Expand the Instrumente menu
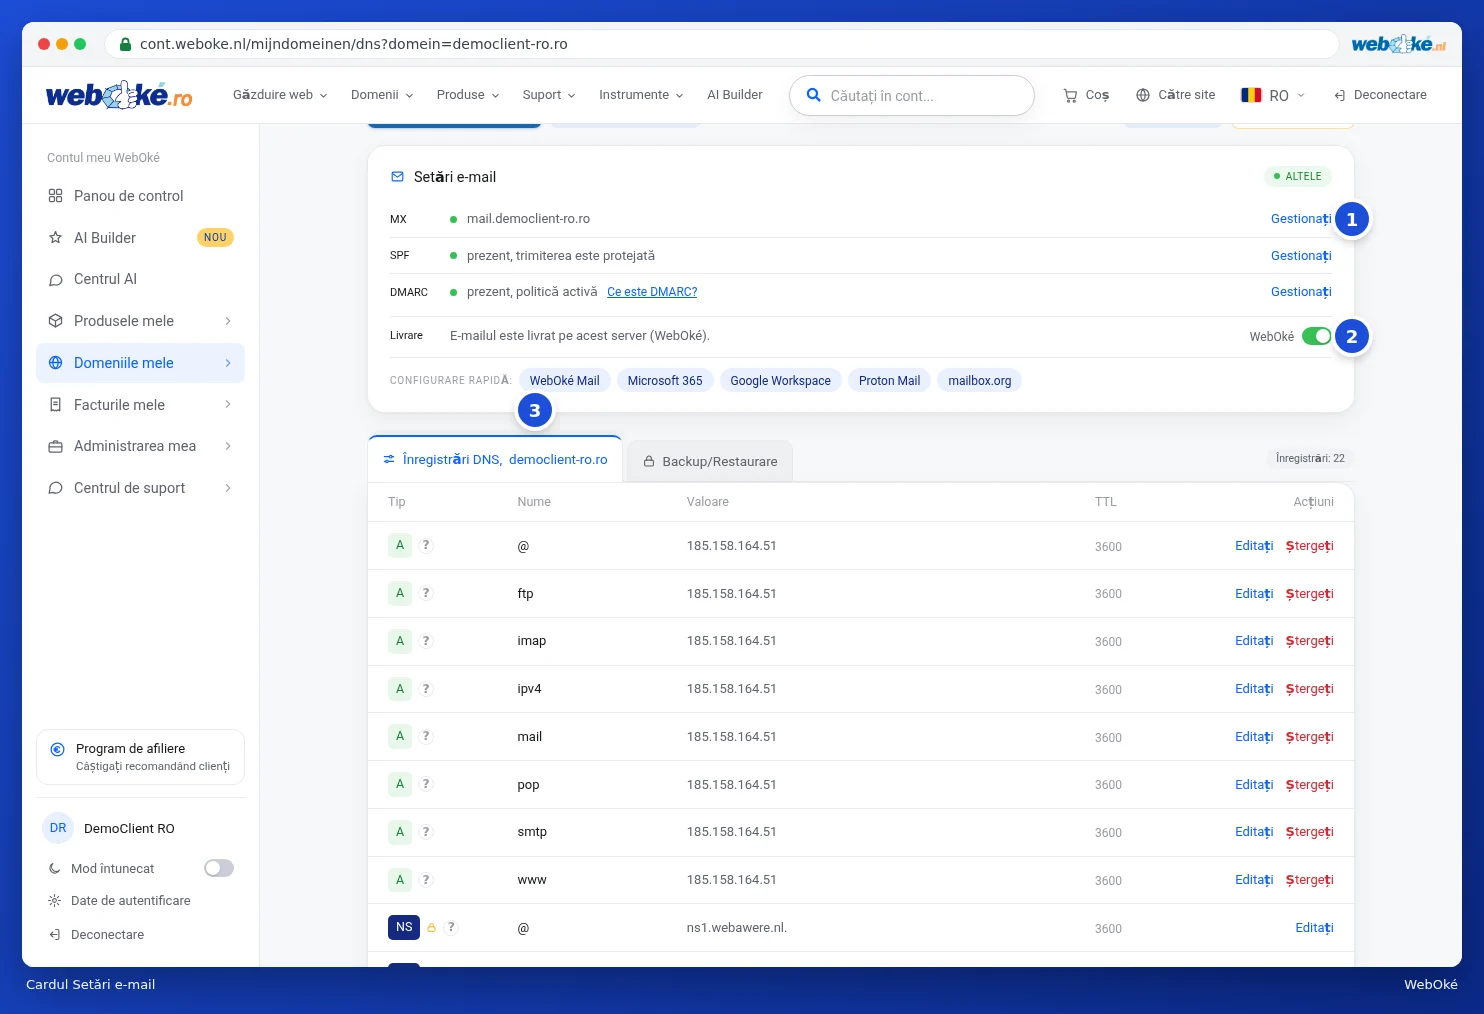Screen dimensions: 1484x1014 coord(641,95)
